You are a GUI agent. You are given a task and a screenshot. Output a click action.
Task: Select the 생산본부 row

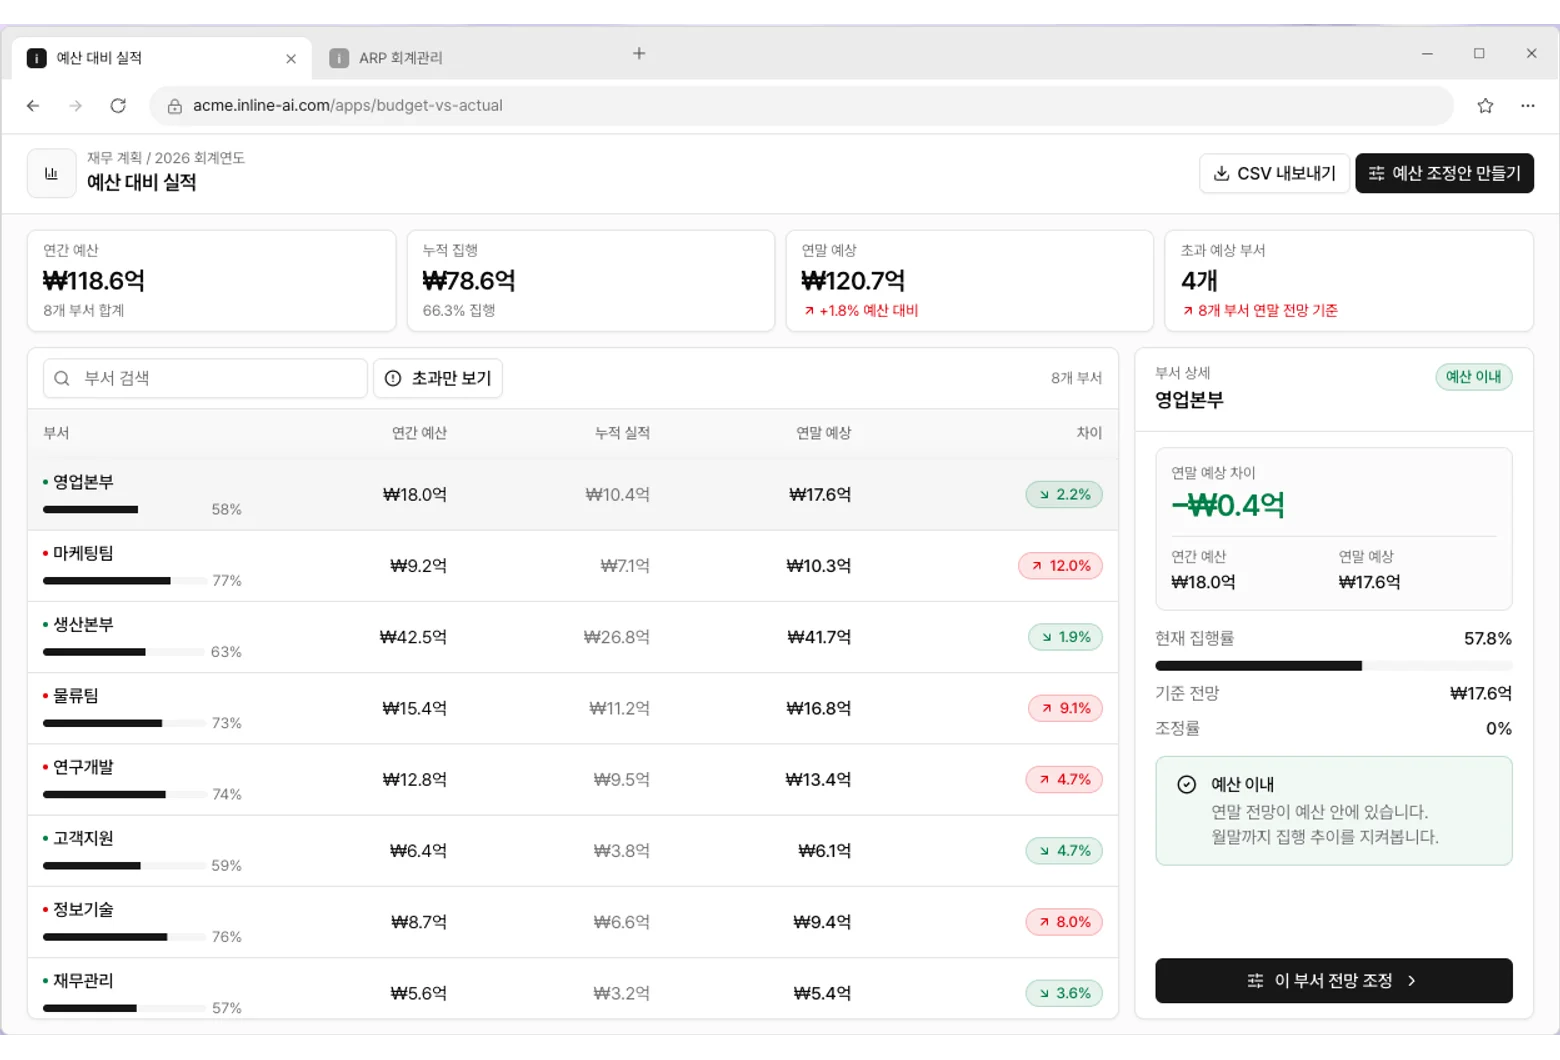tap(573, 637)
